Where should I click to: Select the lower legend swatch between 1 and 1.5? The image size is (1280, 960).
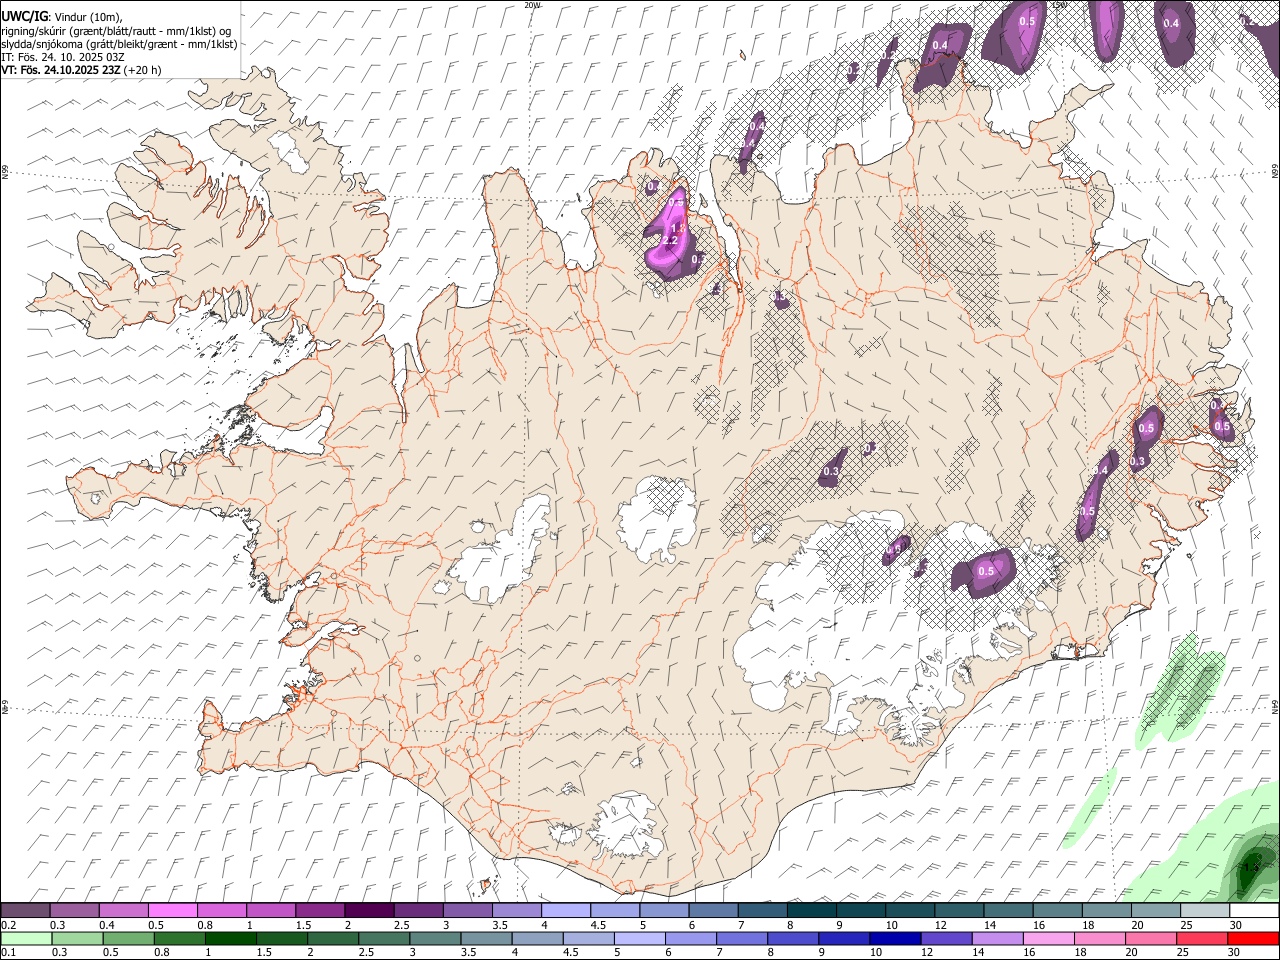[x=231, y=938]
